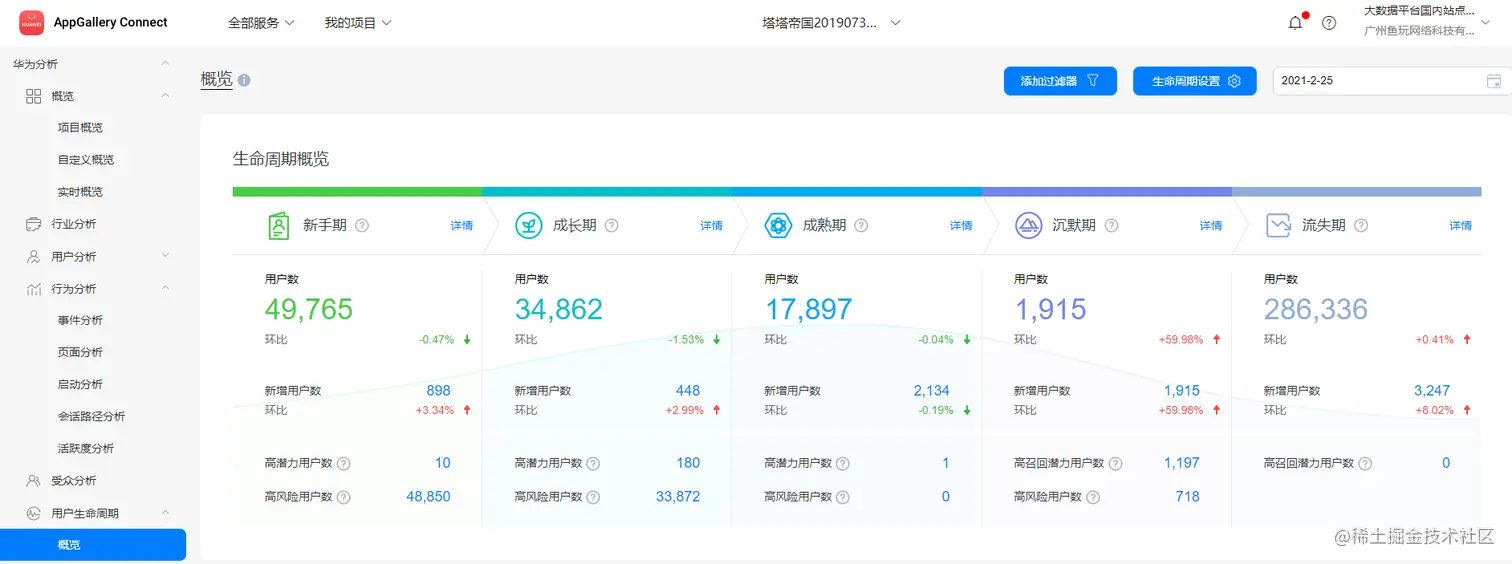Open the calendar icon in date field
This screenshot has width=1512, height=564.
(1494, 81)
